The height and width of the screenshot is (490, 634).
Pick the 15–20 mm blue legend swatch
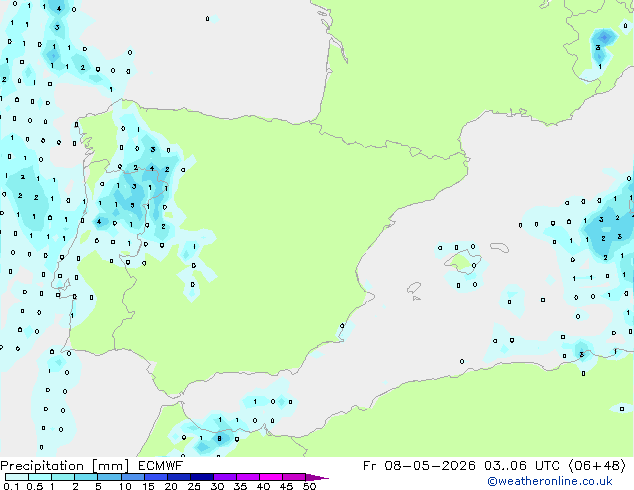click(156, 477)
